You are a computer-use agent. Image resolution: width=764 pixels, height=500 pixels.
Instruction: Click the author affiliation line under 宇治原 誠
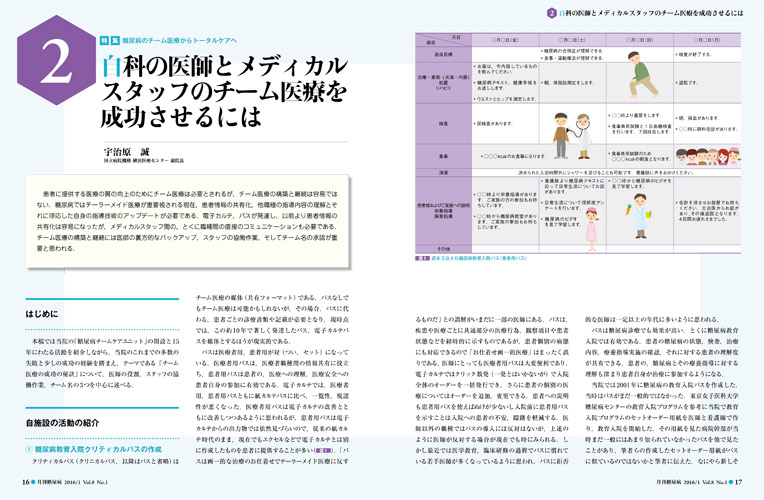click(x=143, y=161)
